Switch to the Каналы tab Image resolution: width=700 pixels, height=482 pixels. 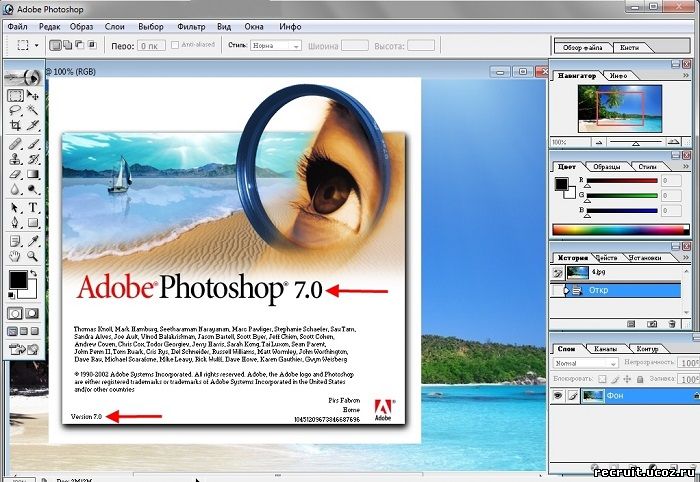pos(605,349)
